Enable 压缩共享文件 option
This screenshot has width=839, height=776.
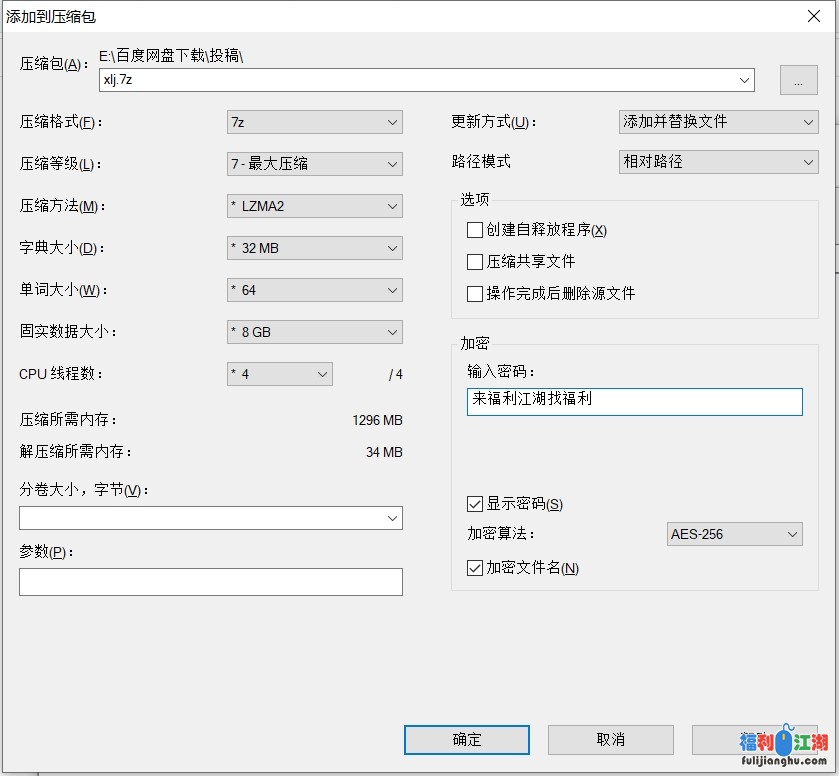pos(475,262)
